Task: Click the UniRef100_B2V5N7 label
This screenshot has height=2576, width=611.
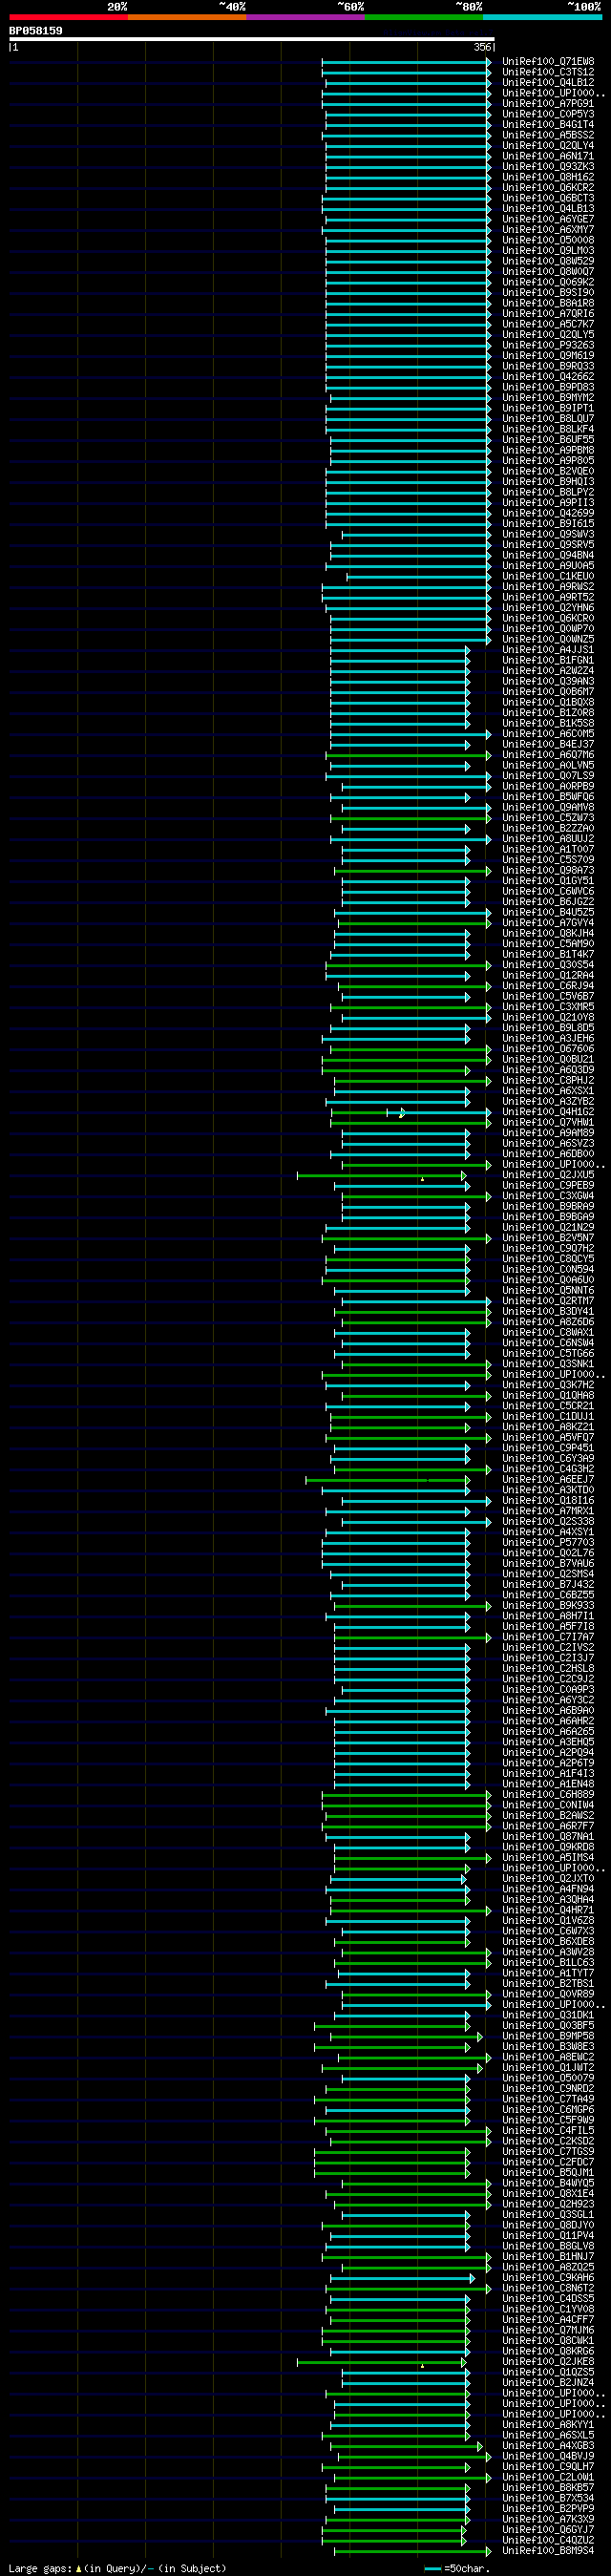Action: [x=548, y=1238]
